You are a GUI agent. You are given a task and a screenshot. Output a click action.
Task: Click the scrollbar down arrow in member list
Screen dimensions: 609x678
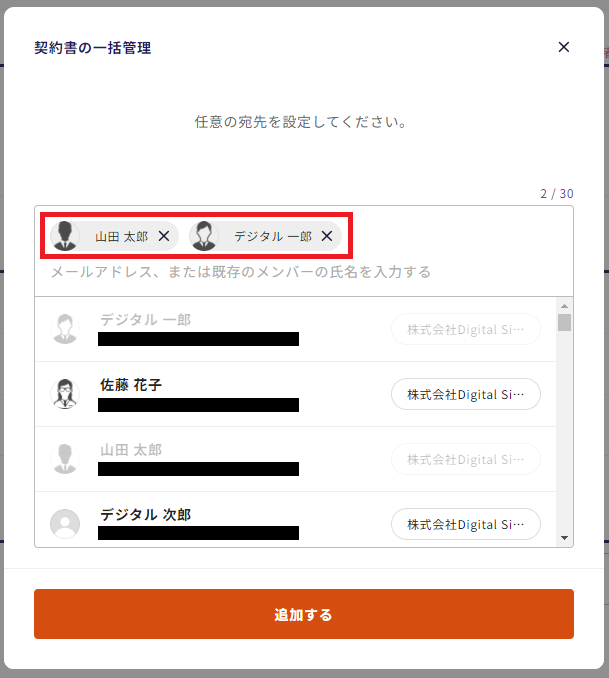tap(564, 538)
